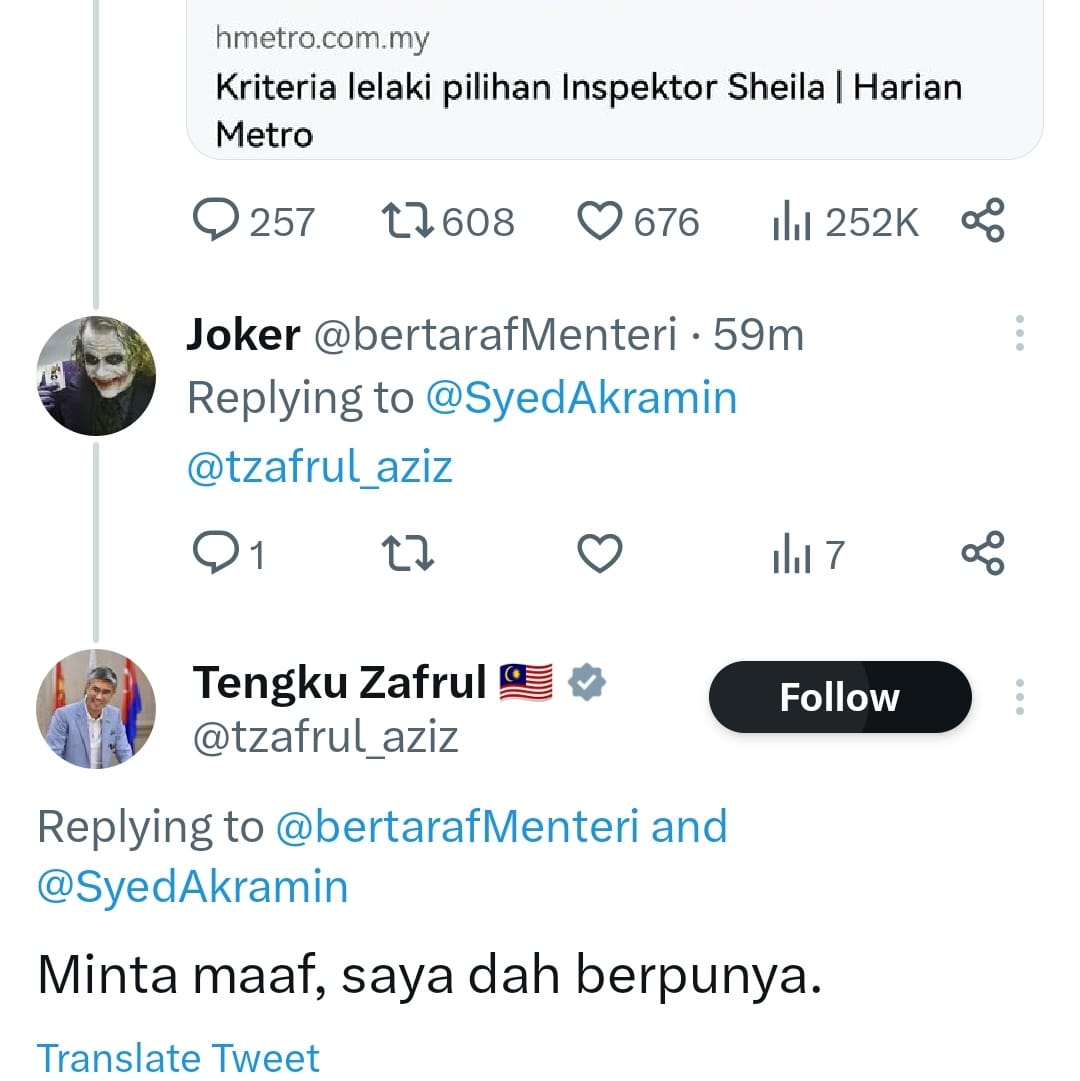View analytics for the 252K views tweet
Screen dimensions: 1080x1081
(790, 222)
